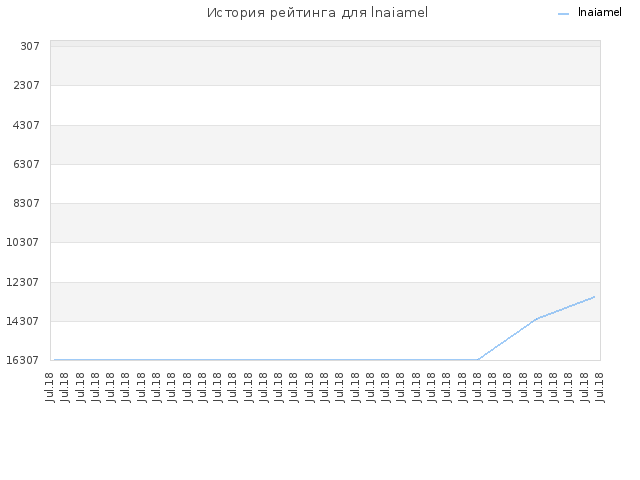Click the middle of the rising line segment

507,339
